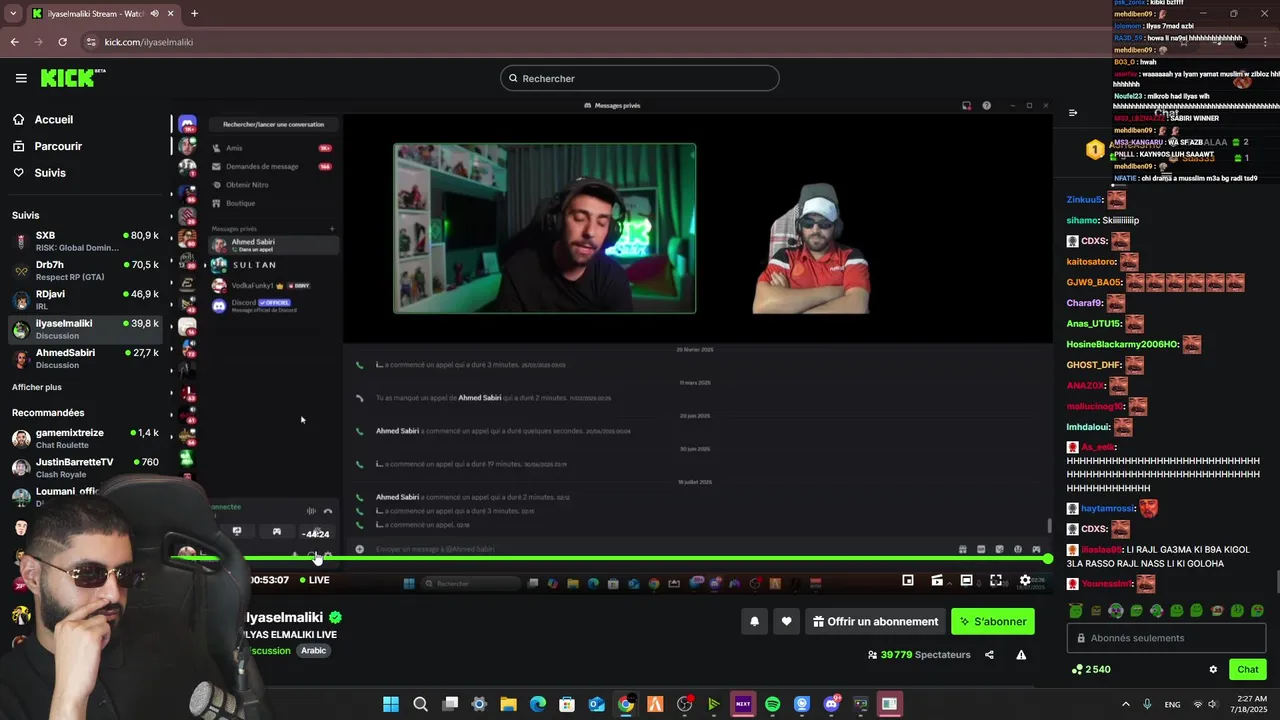Open File Explorer from taskbar
The height and width of the screenshot is (720, 1280).
pos(508,704)
